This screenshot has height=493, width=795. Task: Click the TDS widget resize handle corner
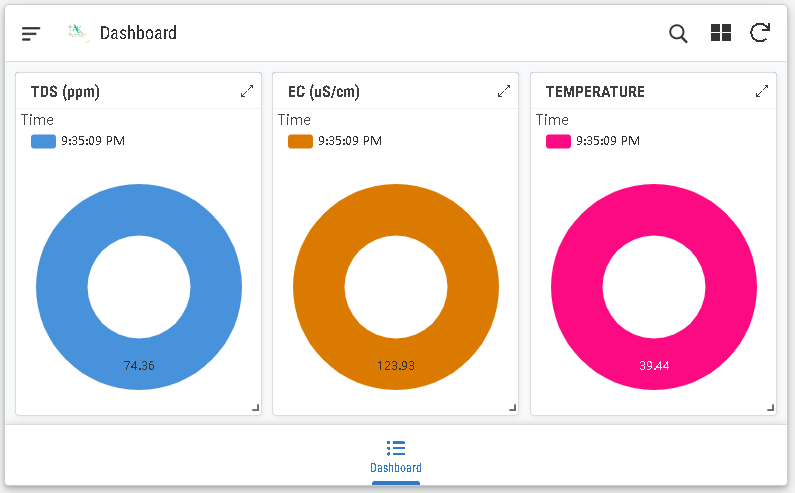tap(256, 408)
